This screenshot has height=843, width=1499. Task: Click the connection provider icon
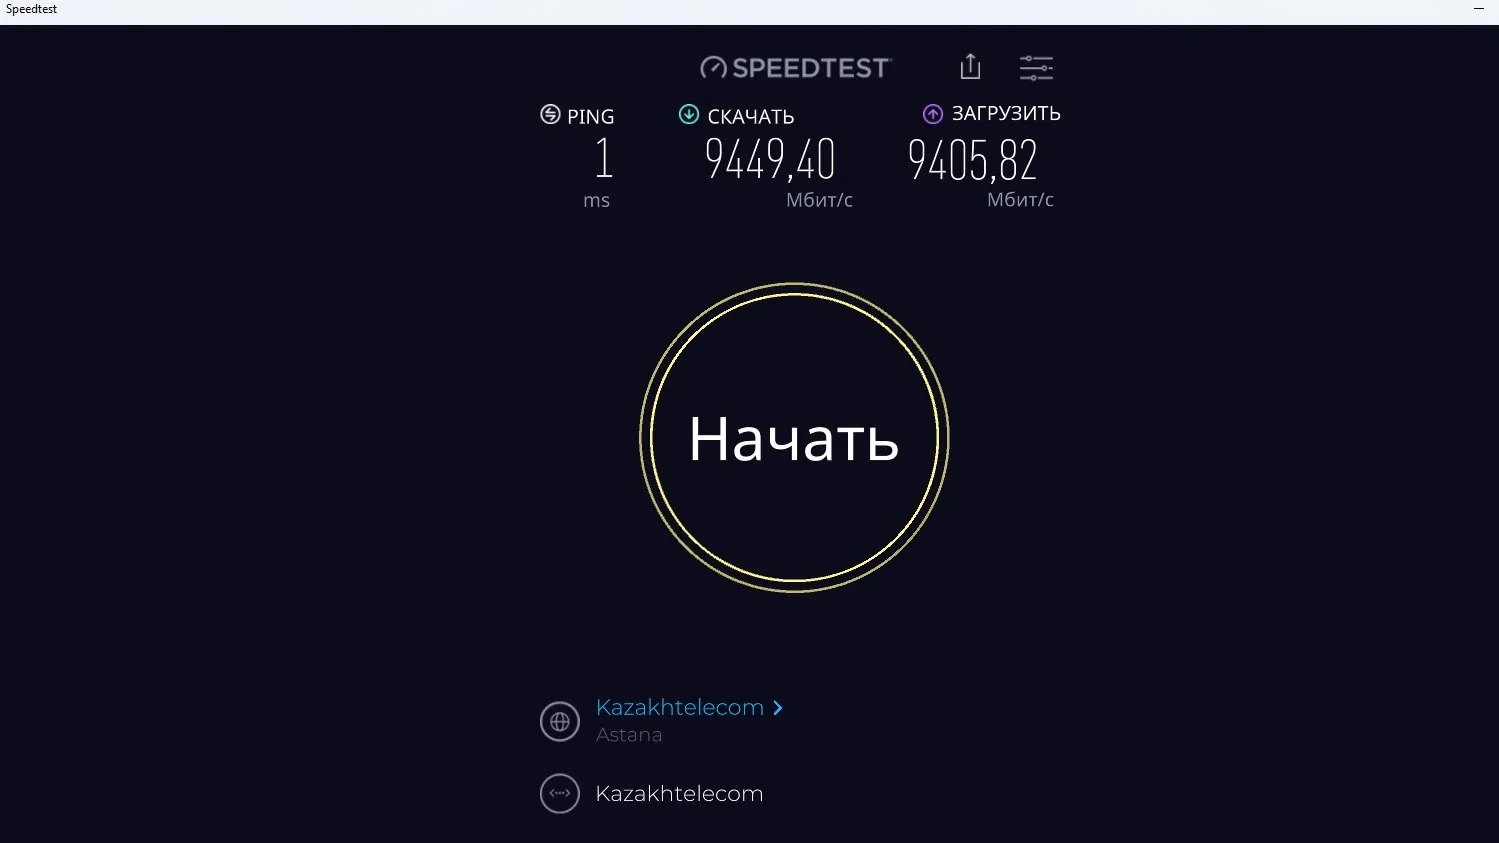(x=560, y=793)
